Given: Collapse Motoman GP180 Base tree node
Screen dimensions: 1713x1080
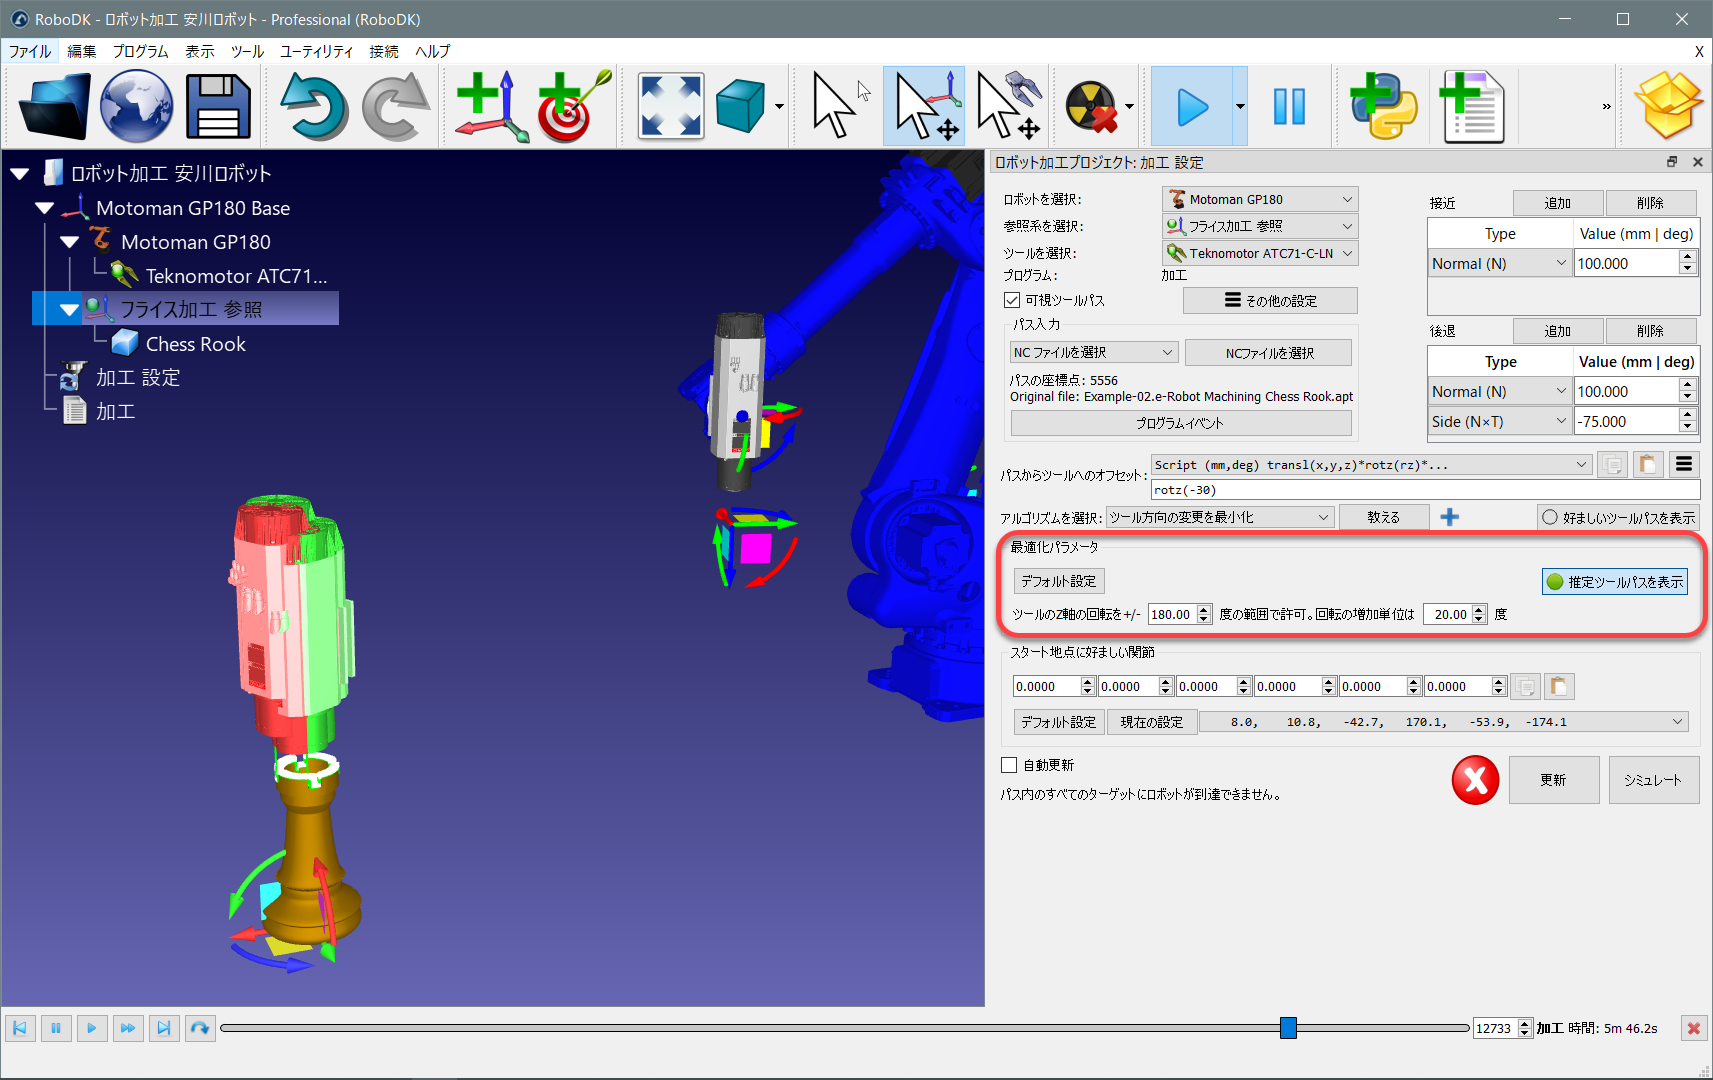Looking at the screenshot, I should click(44, 208).
